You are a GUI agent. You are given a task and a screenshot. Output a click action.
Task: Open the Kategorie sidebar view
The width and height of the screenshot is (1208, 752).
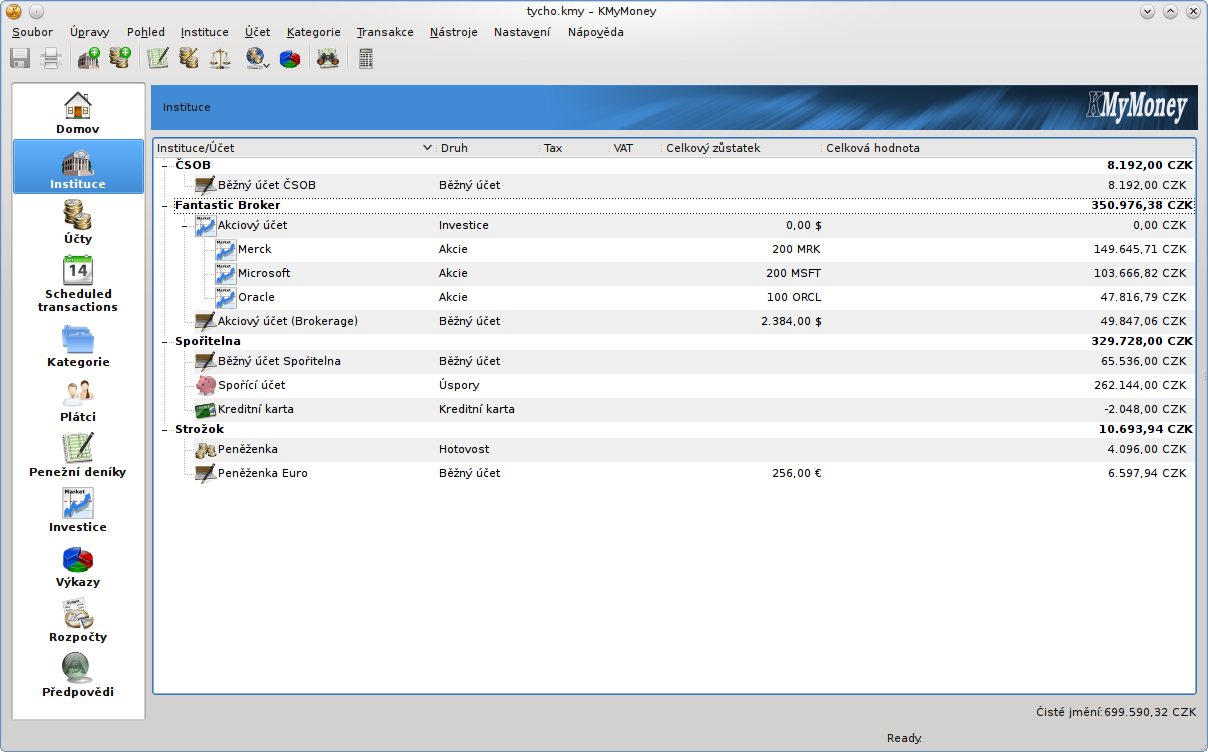coord(78,345)
